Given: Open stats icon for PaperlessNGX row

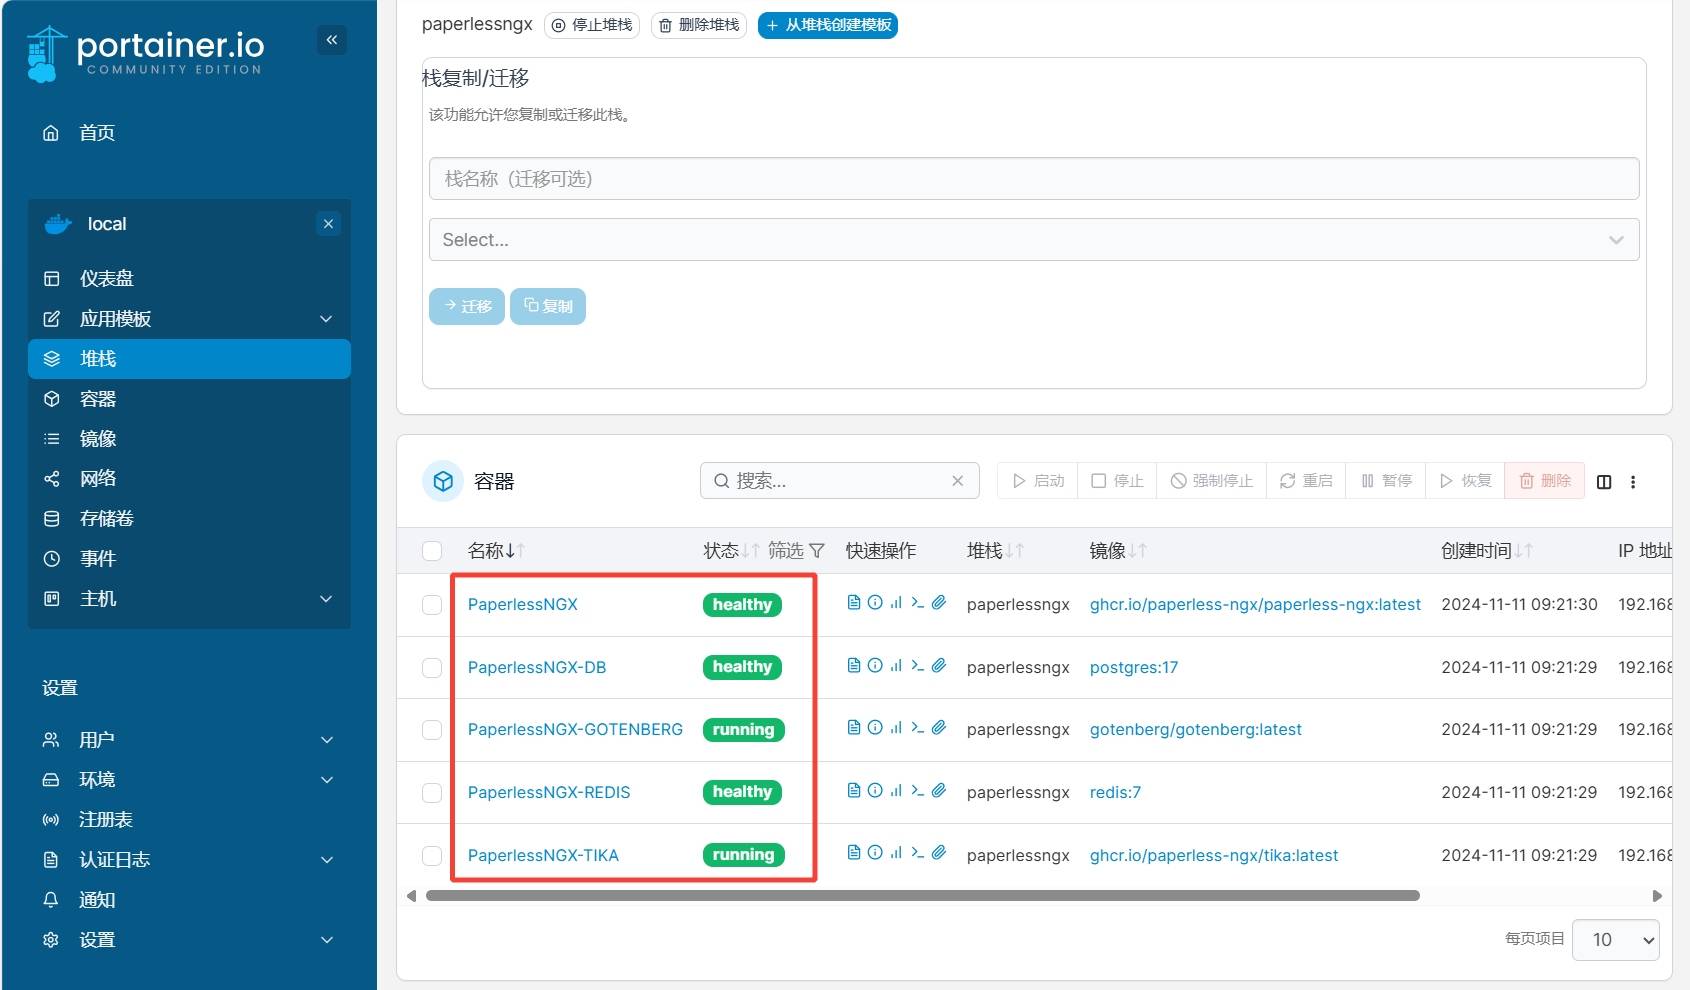Looking at the screenshot, I should (896, 603).
